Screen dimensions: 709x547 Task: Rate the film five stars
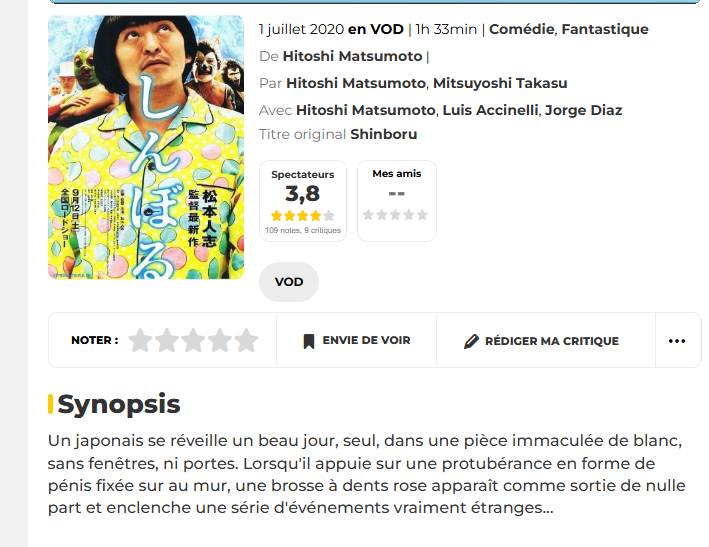pyautogui.click(x=246, y=341)
